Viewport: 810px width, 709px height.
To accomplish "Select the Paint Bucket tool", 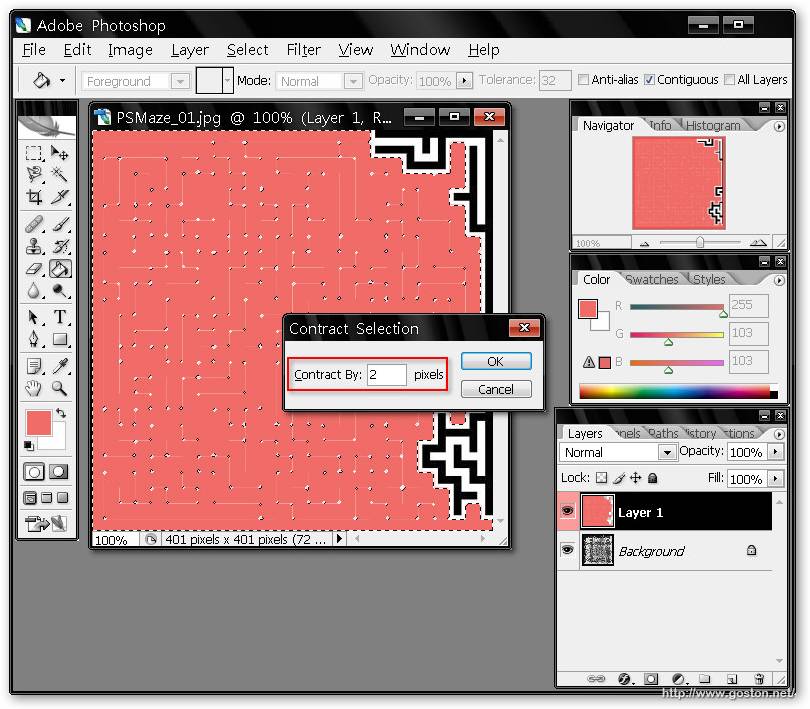I will [x=60, y=269].
